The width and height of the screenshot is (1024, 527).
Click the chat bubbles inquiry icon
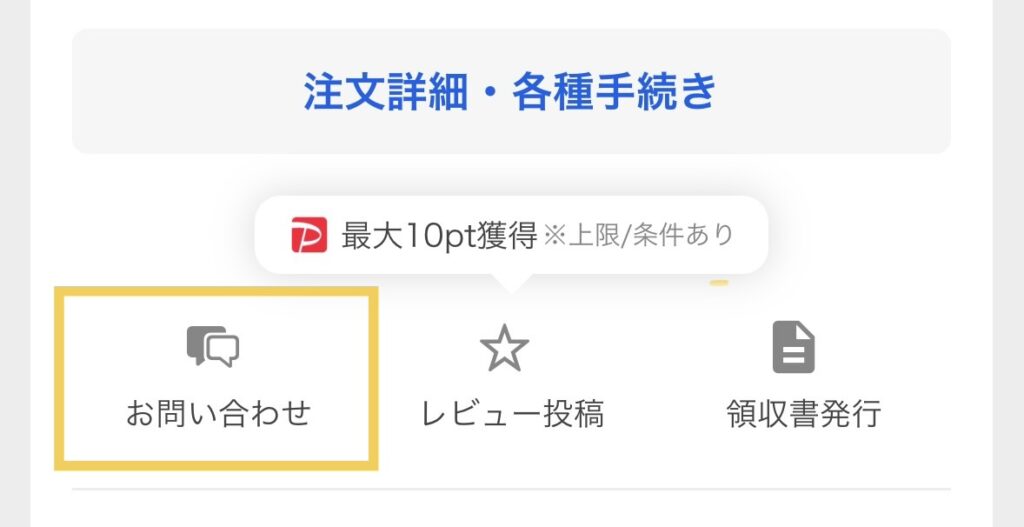click(213, 347)
